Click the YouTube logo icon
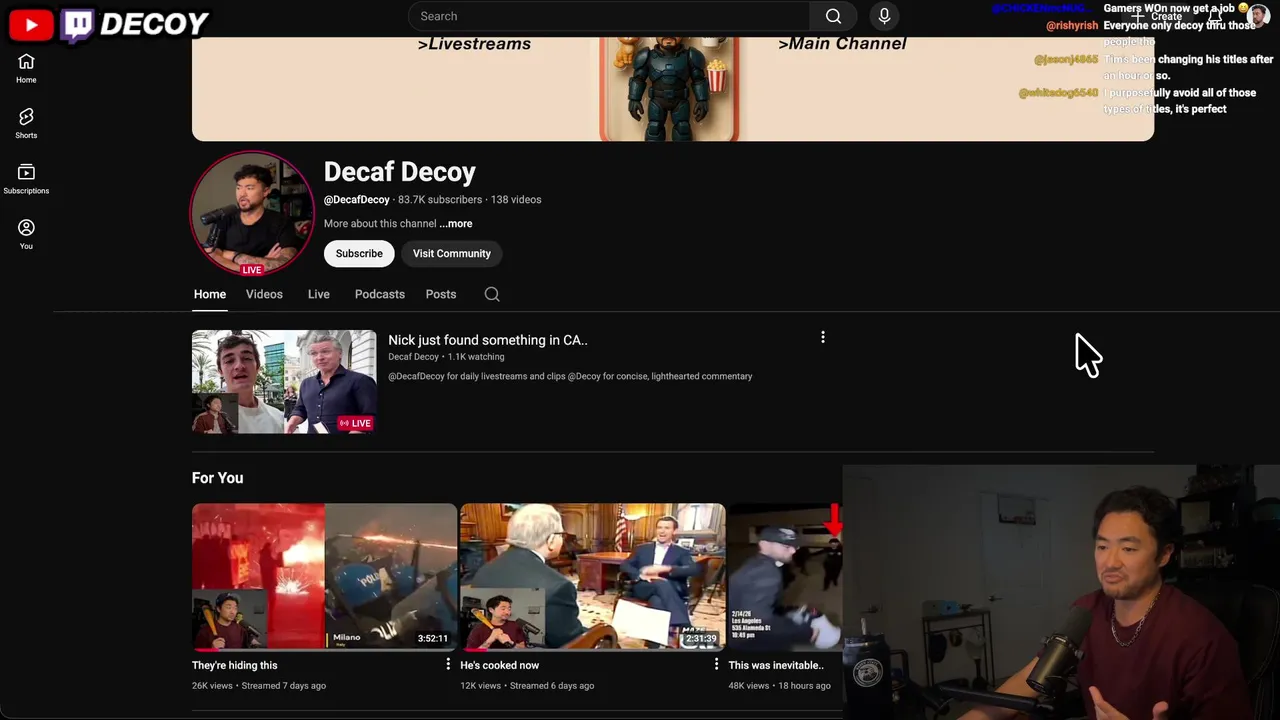 tap(31, 25)
